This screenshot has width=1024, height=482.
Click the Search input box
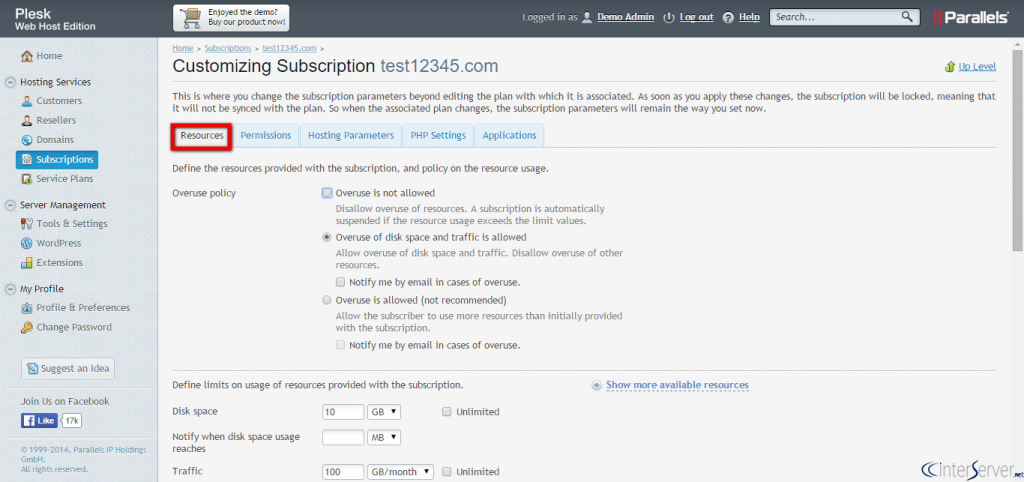[845, 18]
